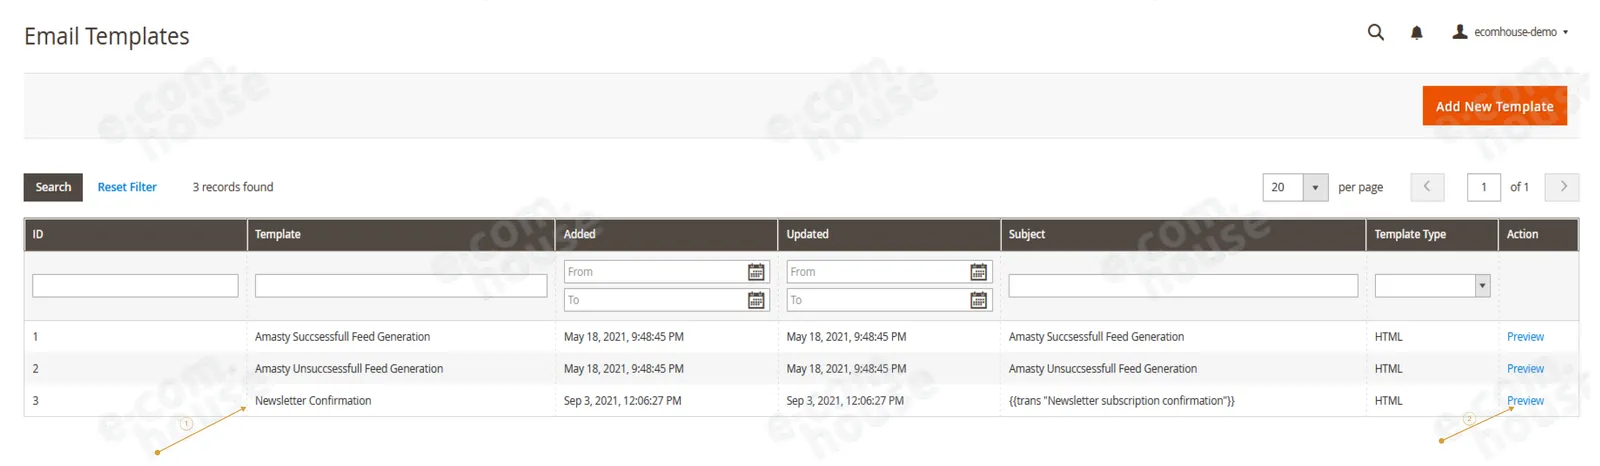1600x466 pixels.
Task: Open the notifications bell icon
Action: tap(1416, 33)
